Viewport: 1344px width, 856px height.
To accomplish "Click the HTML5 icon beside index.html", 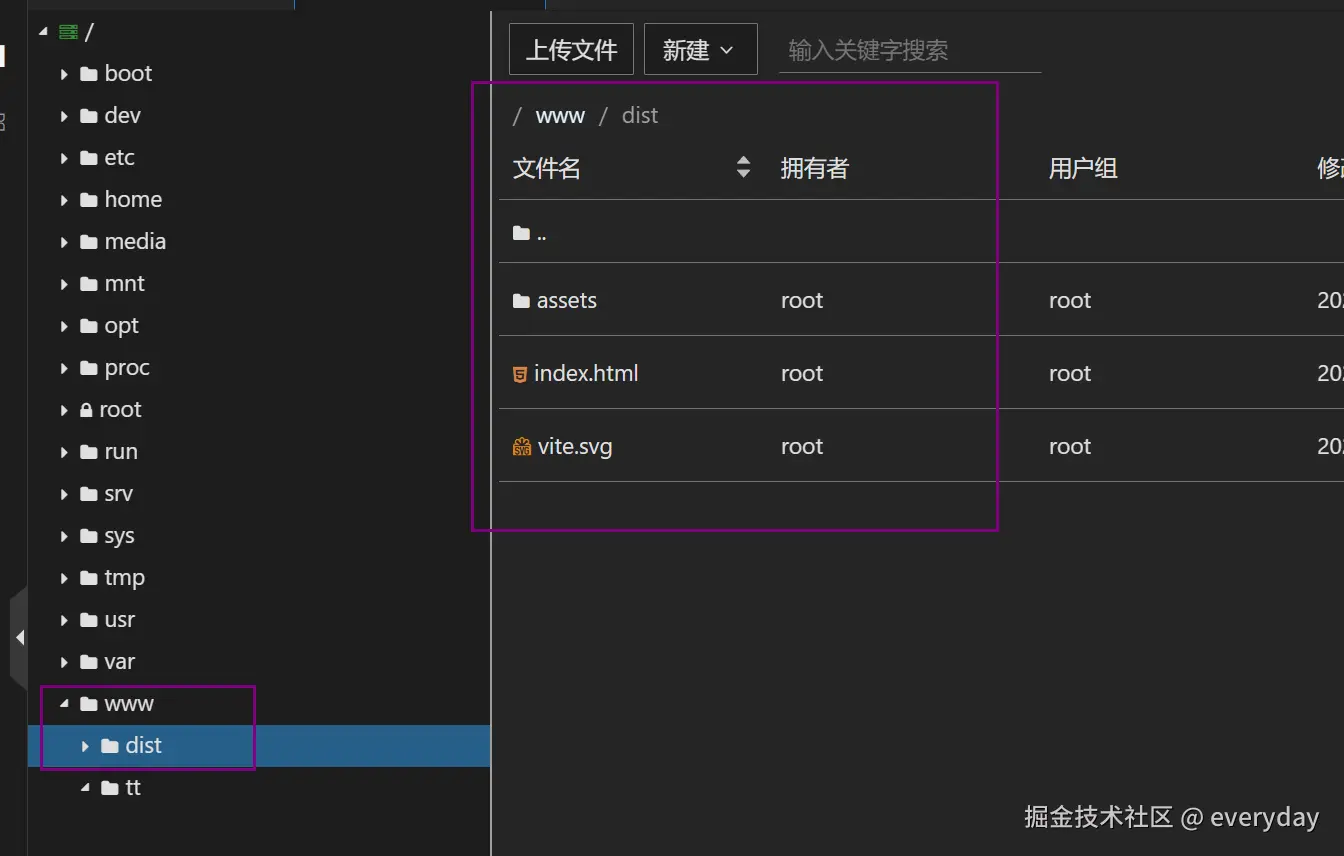I will pyautogui.click(x=520, y=374).
